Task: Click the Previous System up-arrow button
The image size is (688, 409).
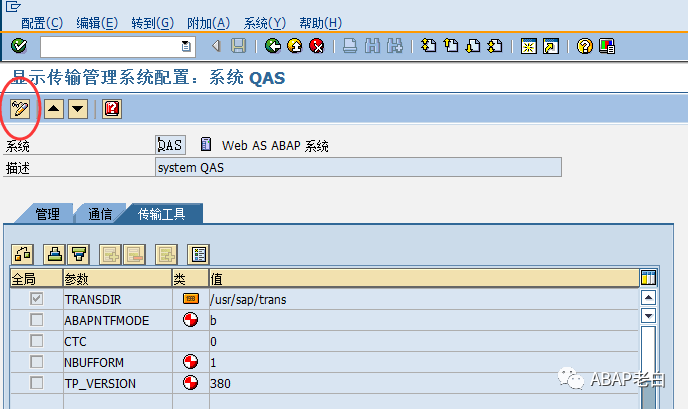Action: 54,108
